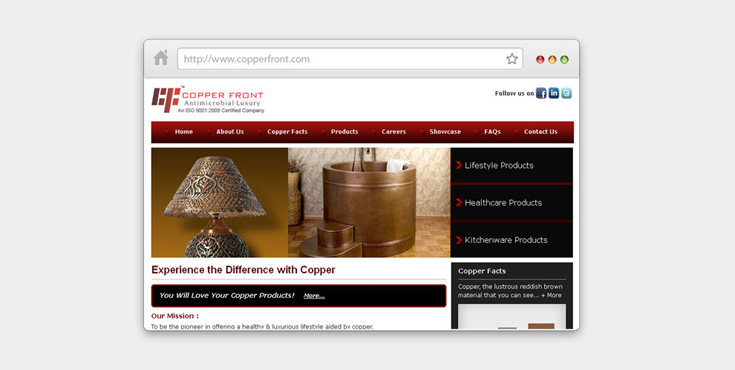Click the 'Our Mission :' heading
This screenshot has width=735, height=370.
coord(175,316)
